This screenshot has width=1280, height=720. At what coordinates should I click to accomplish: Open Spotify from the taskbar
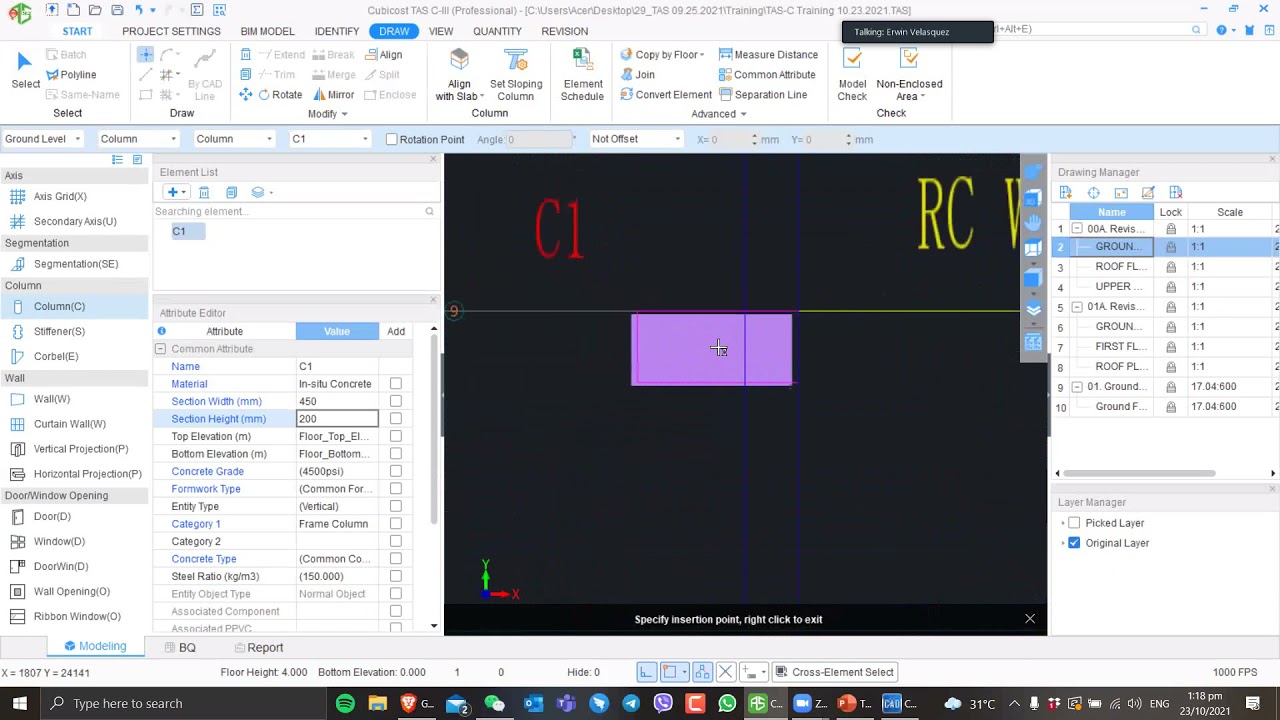pos(345,704)
